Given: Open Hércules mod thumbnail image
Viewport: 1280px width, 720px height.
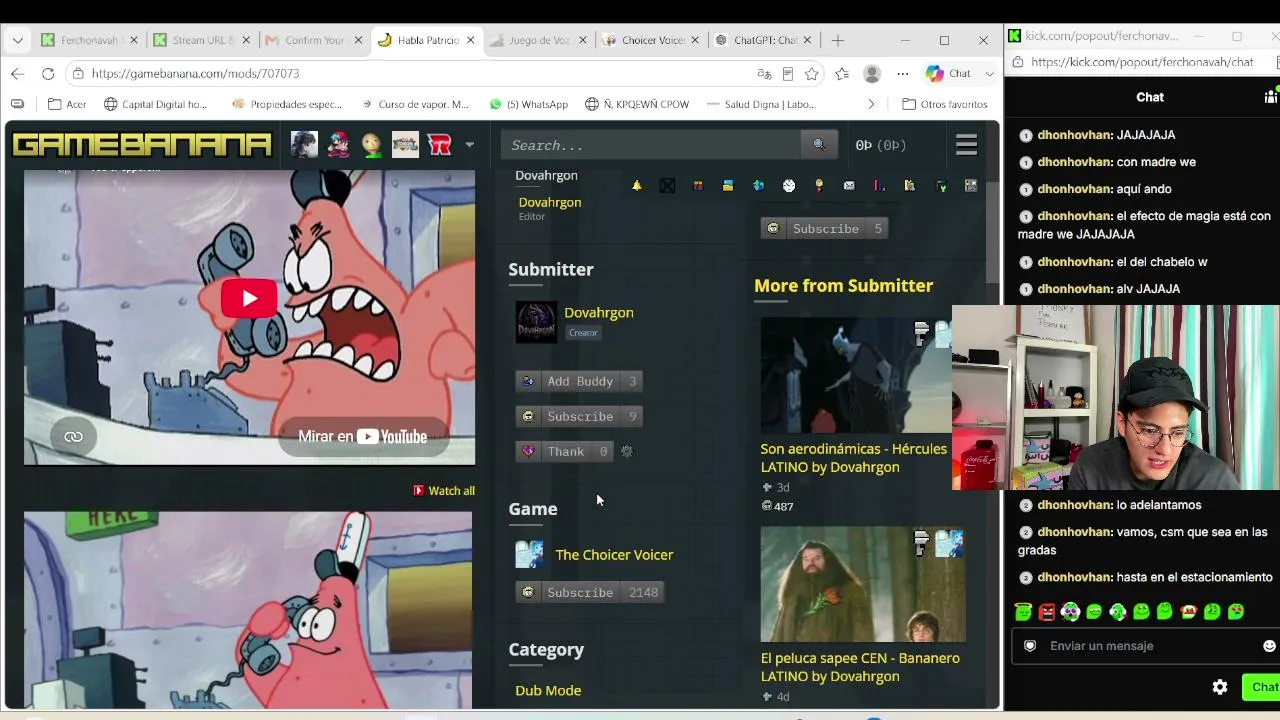Looking at the screenshot, I should (x=856, y=375).
